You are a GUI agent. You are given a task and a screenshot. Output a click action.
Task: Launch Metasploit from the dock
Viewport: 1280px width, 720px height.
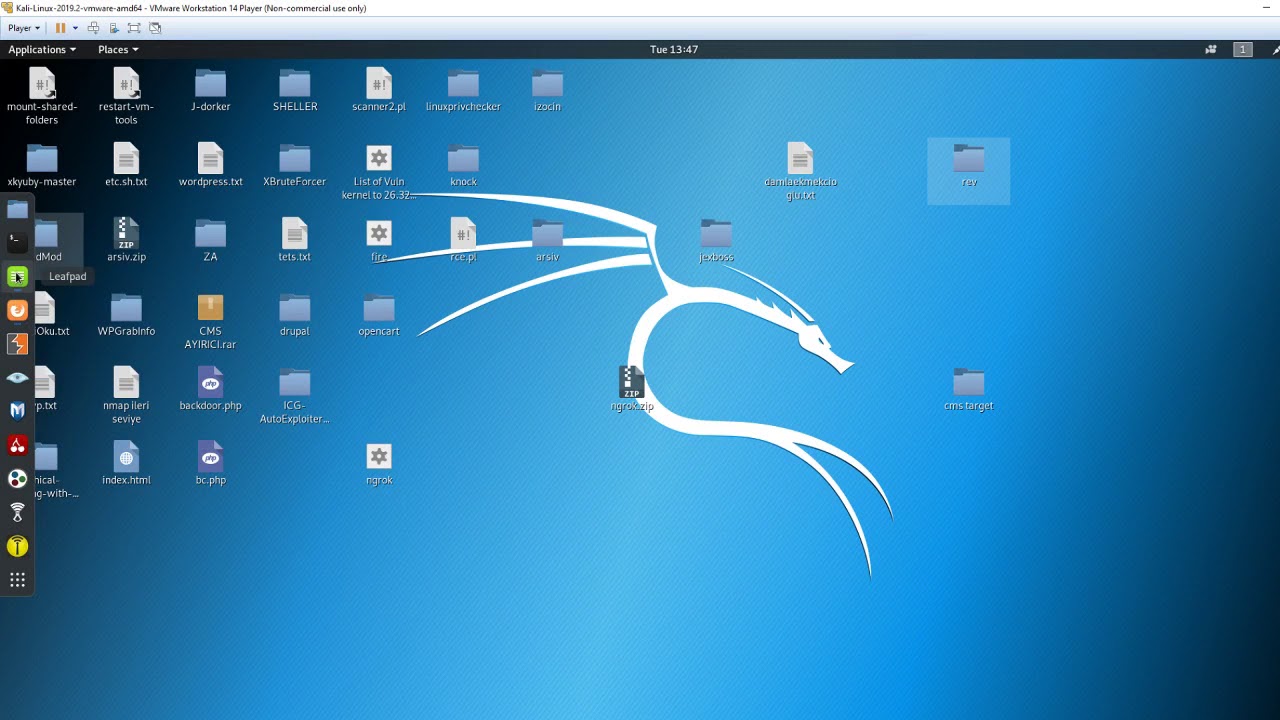click(x=17, y=411)
